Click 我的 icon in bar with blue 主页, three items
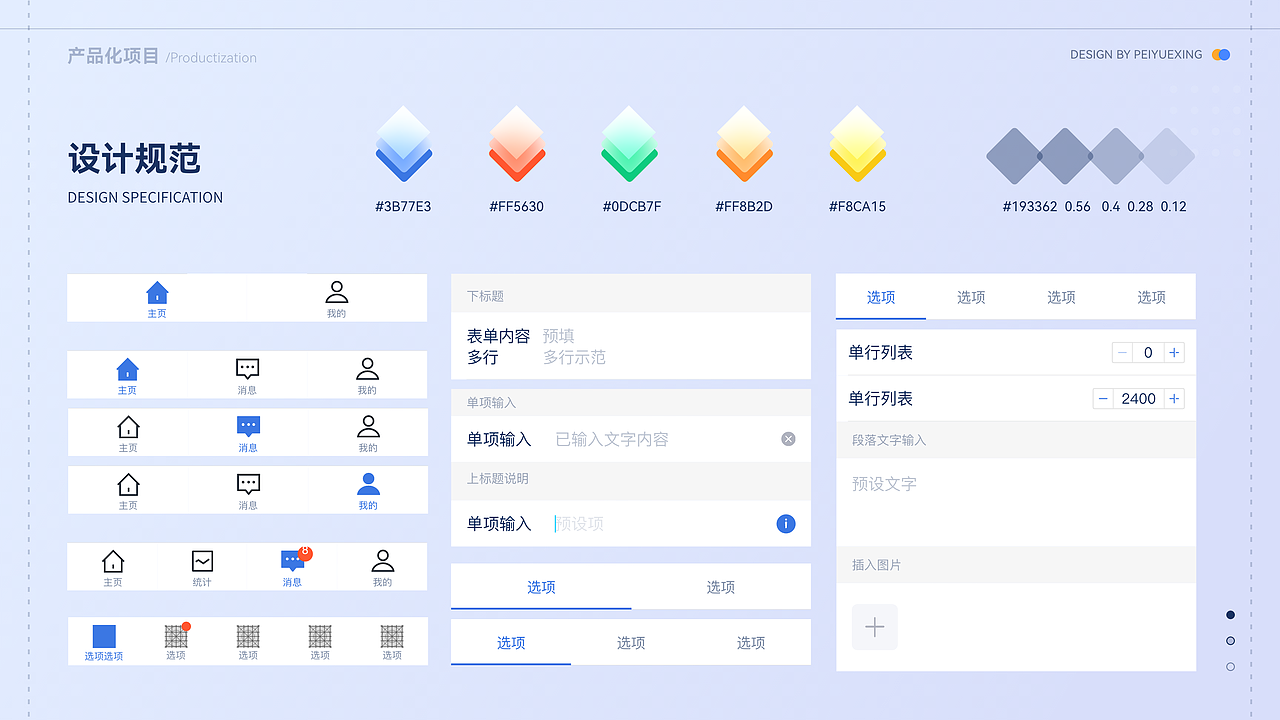Screen dimensions: 1280x720 pos(368,369)
